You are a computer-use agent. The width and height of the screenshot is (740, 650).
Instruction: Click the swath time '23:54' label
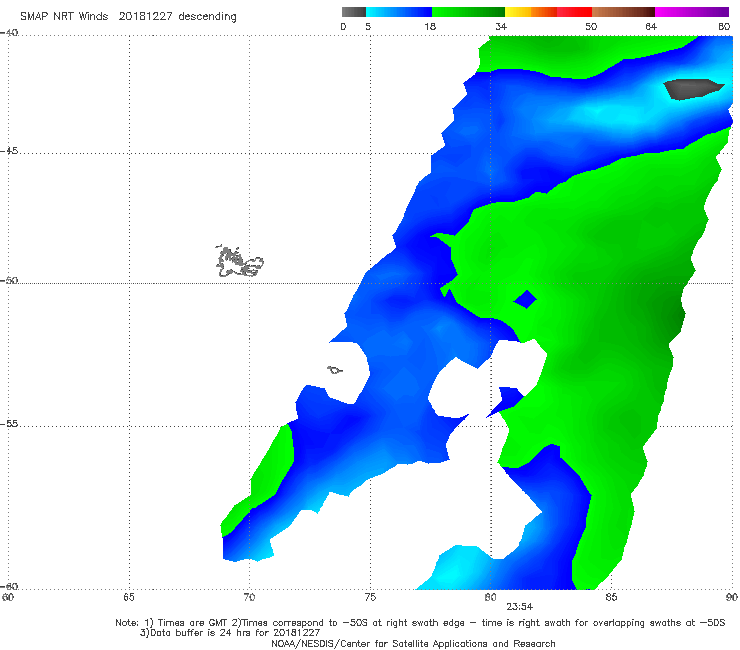point(520,607)
